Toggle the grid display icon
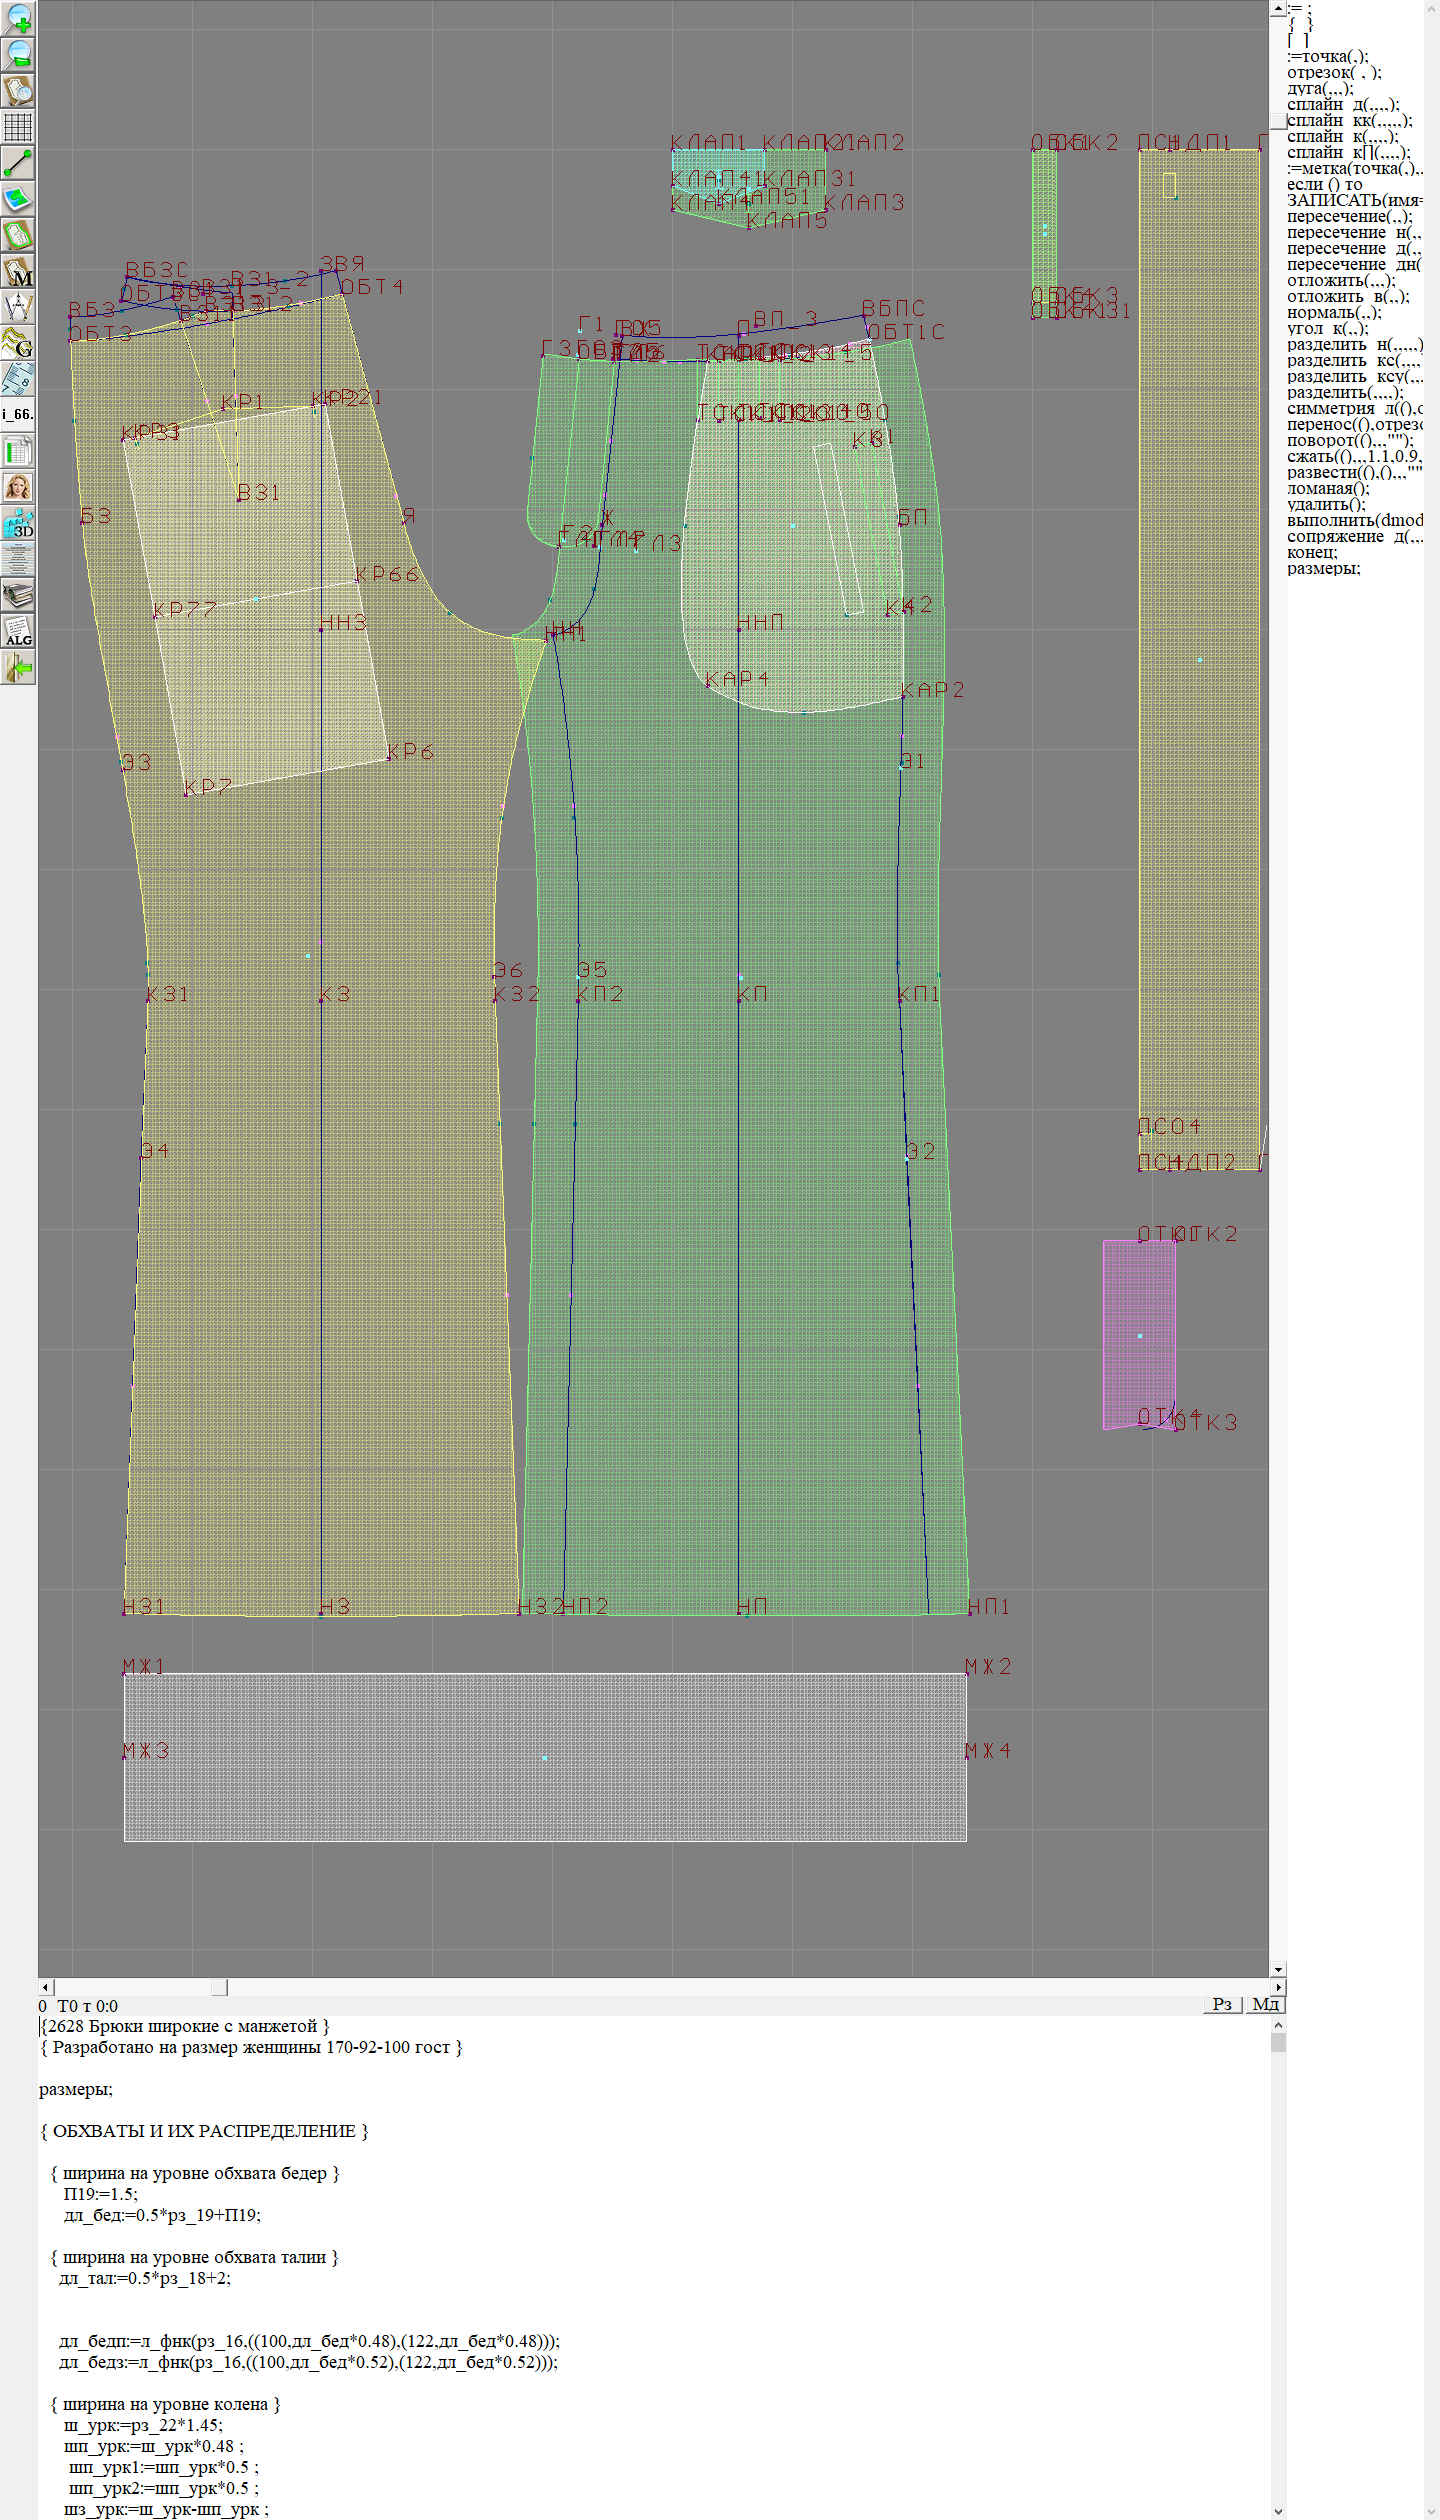 click(18, 127)
